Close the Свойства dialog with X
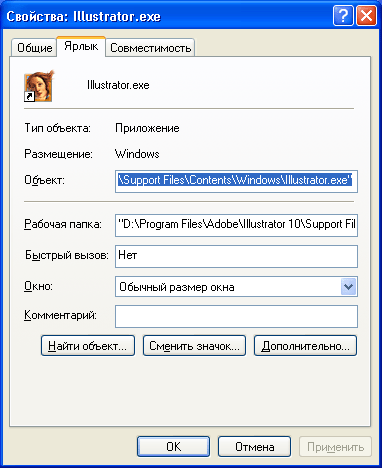382x468 pixels. 367,15
